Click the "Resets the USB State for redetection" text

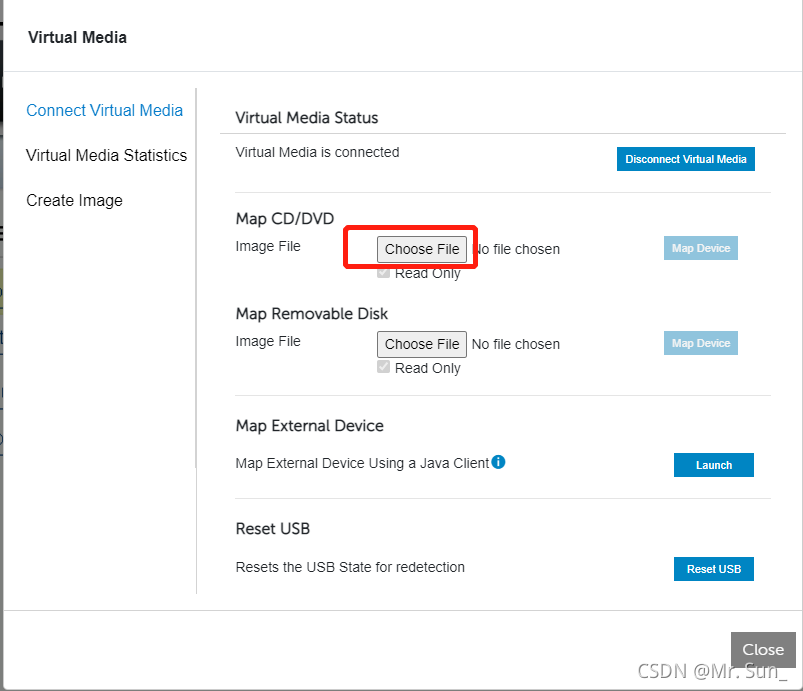click(x=350, y=567)
